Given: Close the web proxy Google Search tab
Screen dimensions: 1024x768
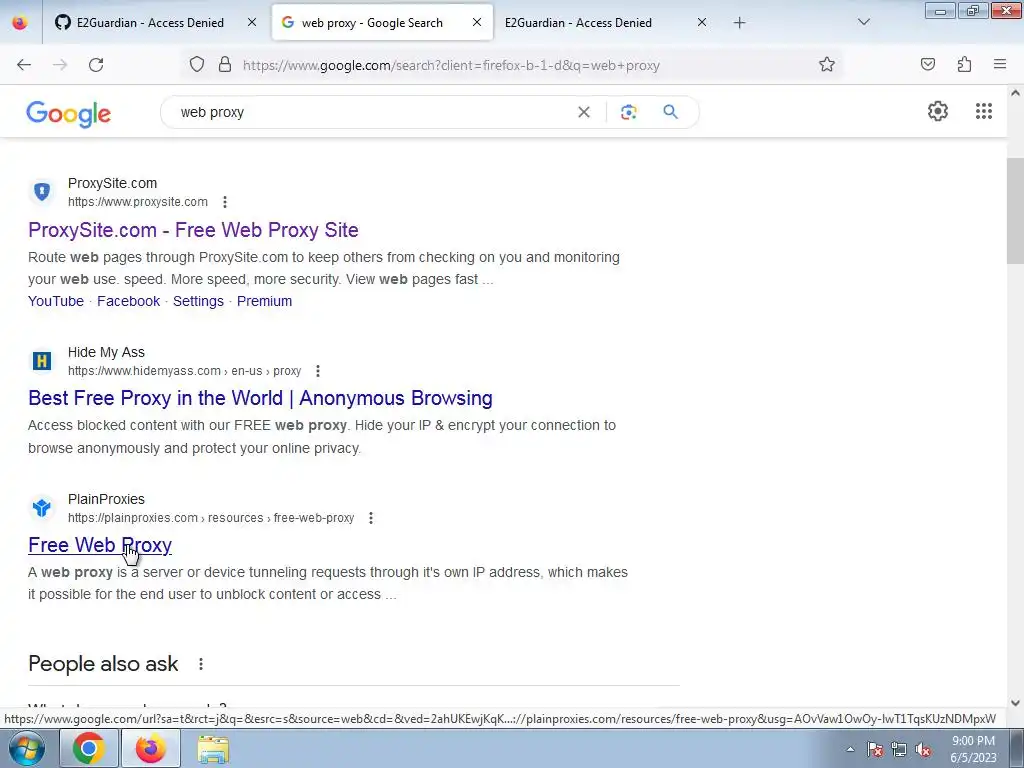Looking at the screenshot, I should coord(477,22).
